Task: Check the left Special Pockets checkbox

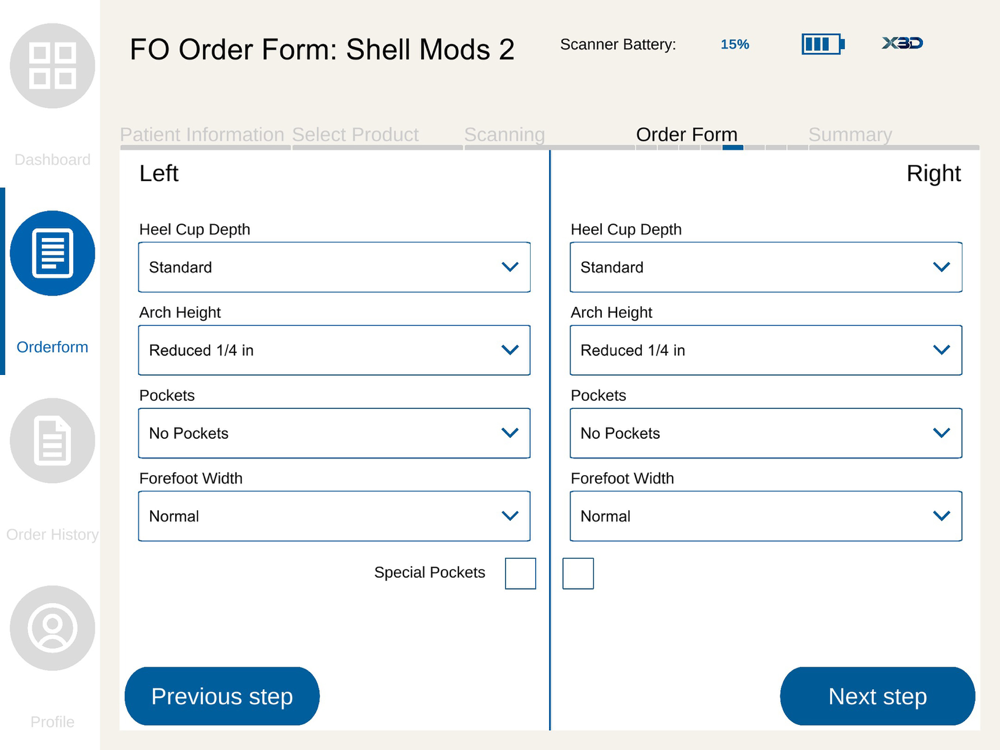Action: [520, 573]
